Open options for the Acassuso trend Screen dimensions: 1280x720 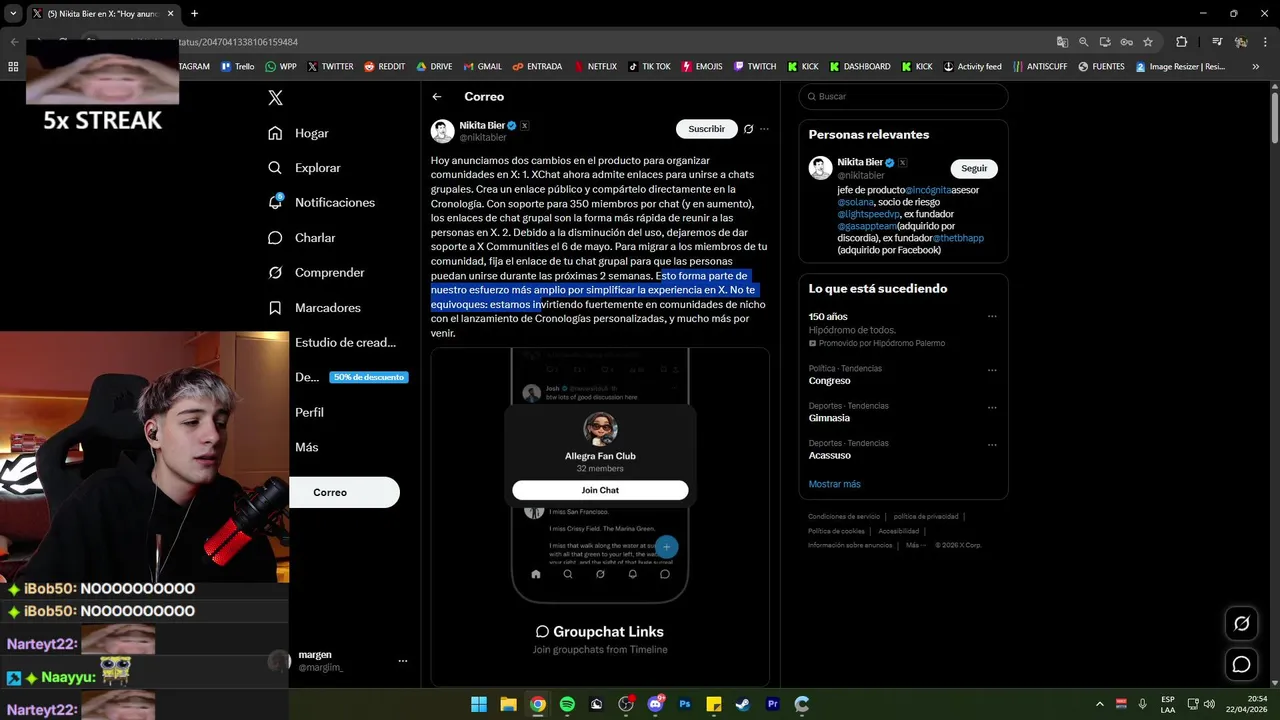point(992,444)
